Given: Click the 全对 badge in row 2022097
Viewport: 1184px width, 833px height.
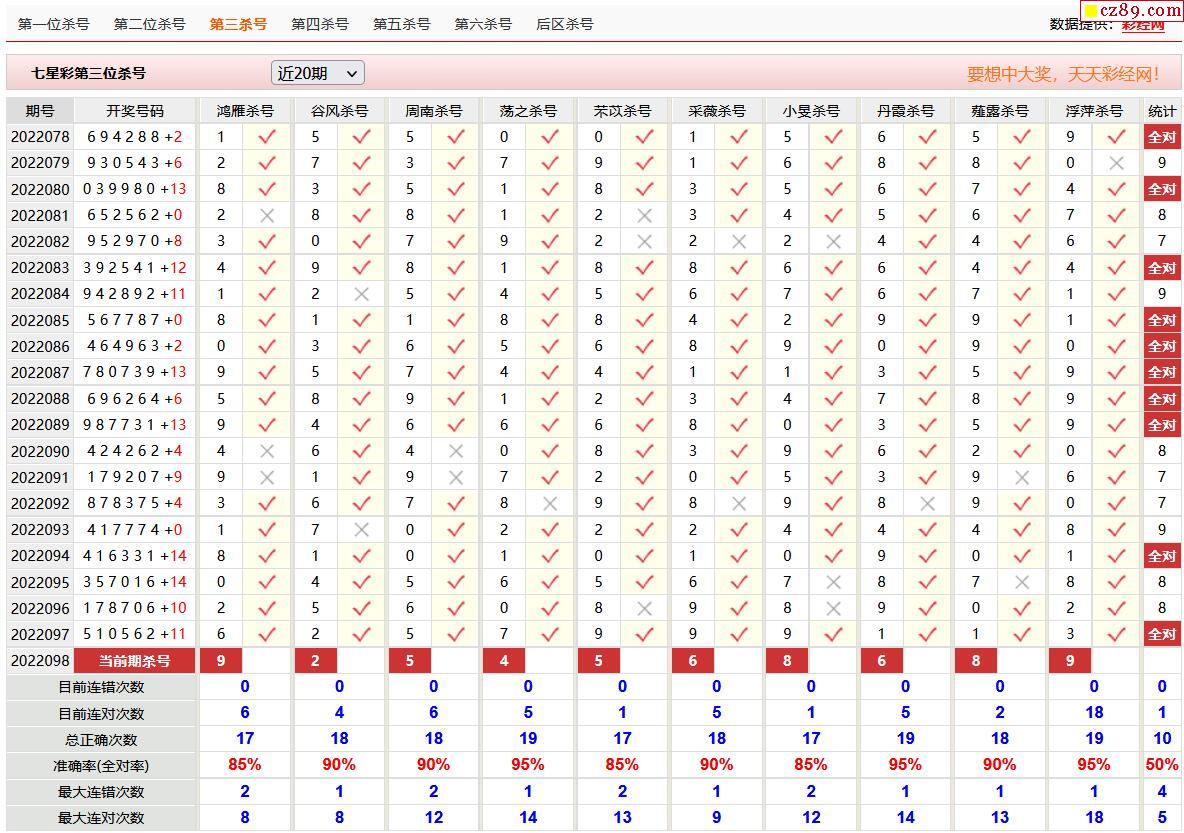Looking at the screenshot, I should click(x=1162, y=634).
